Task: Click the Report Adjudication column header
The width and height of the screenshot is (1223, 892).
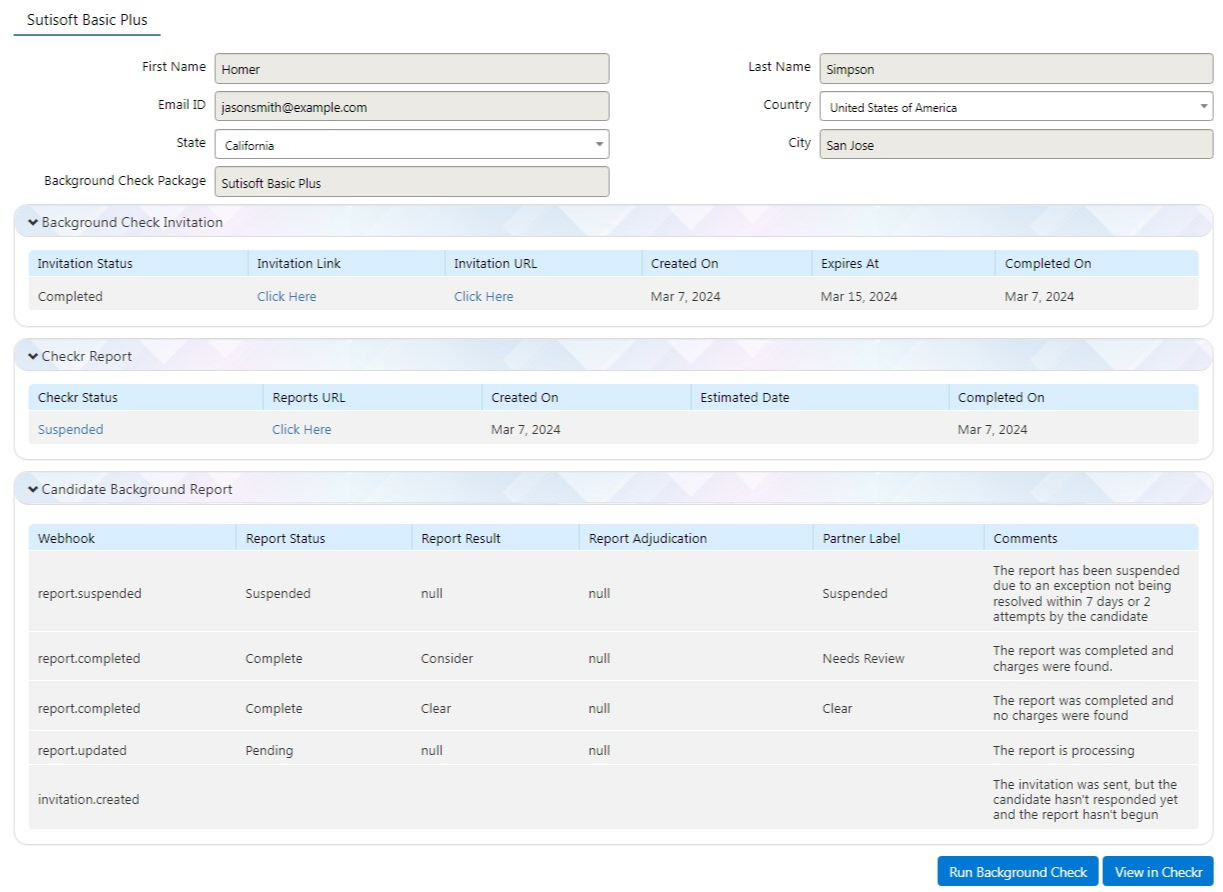Action: 647,538
